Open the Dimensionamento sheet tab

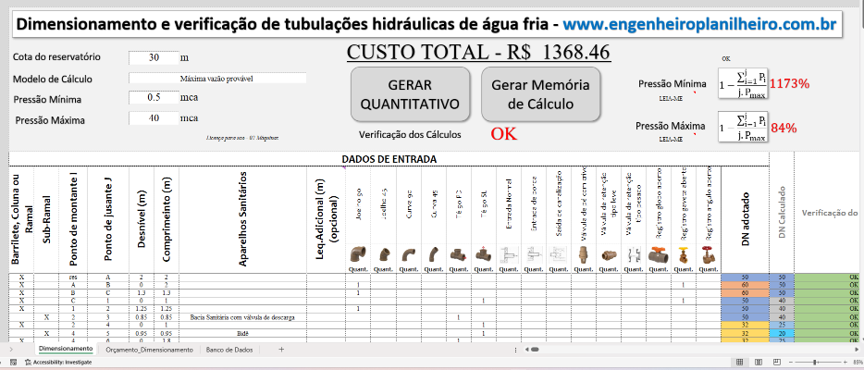pos(66,350)
